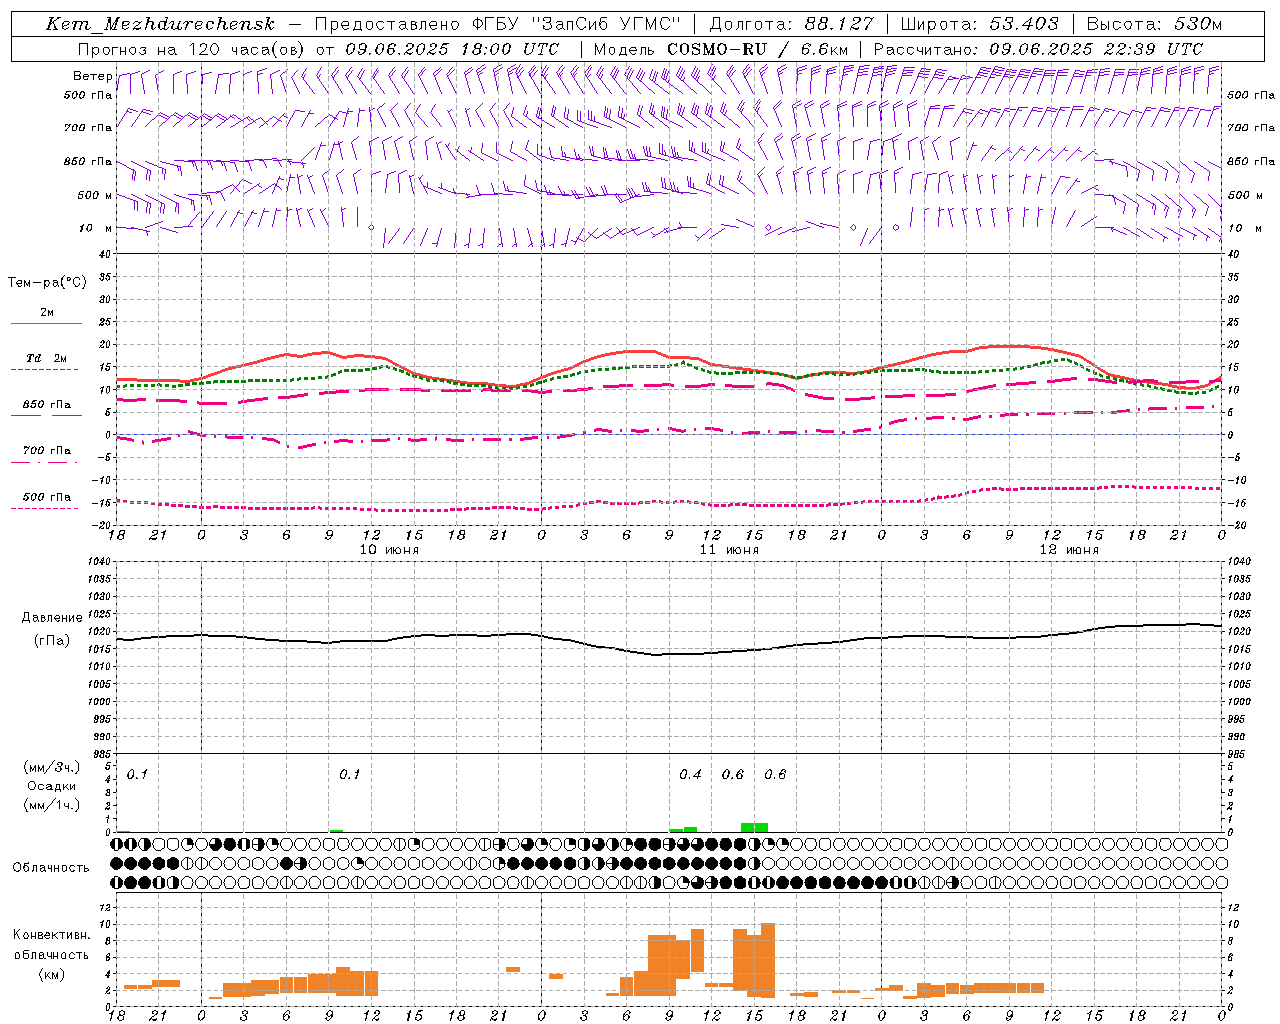Click the 'Предоставлено ФГБУ "ЗапСиб УГМС"' provider text
The image size is (1280, 1024).
(x=498, y=24)
